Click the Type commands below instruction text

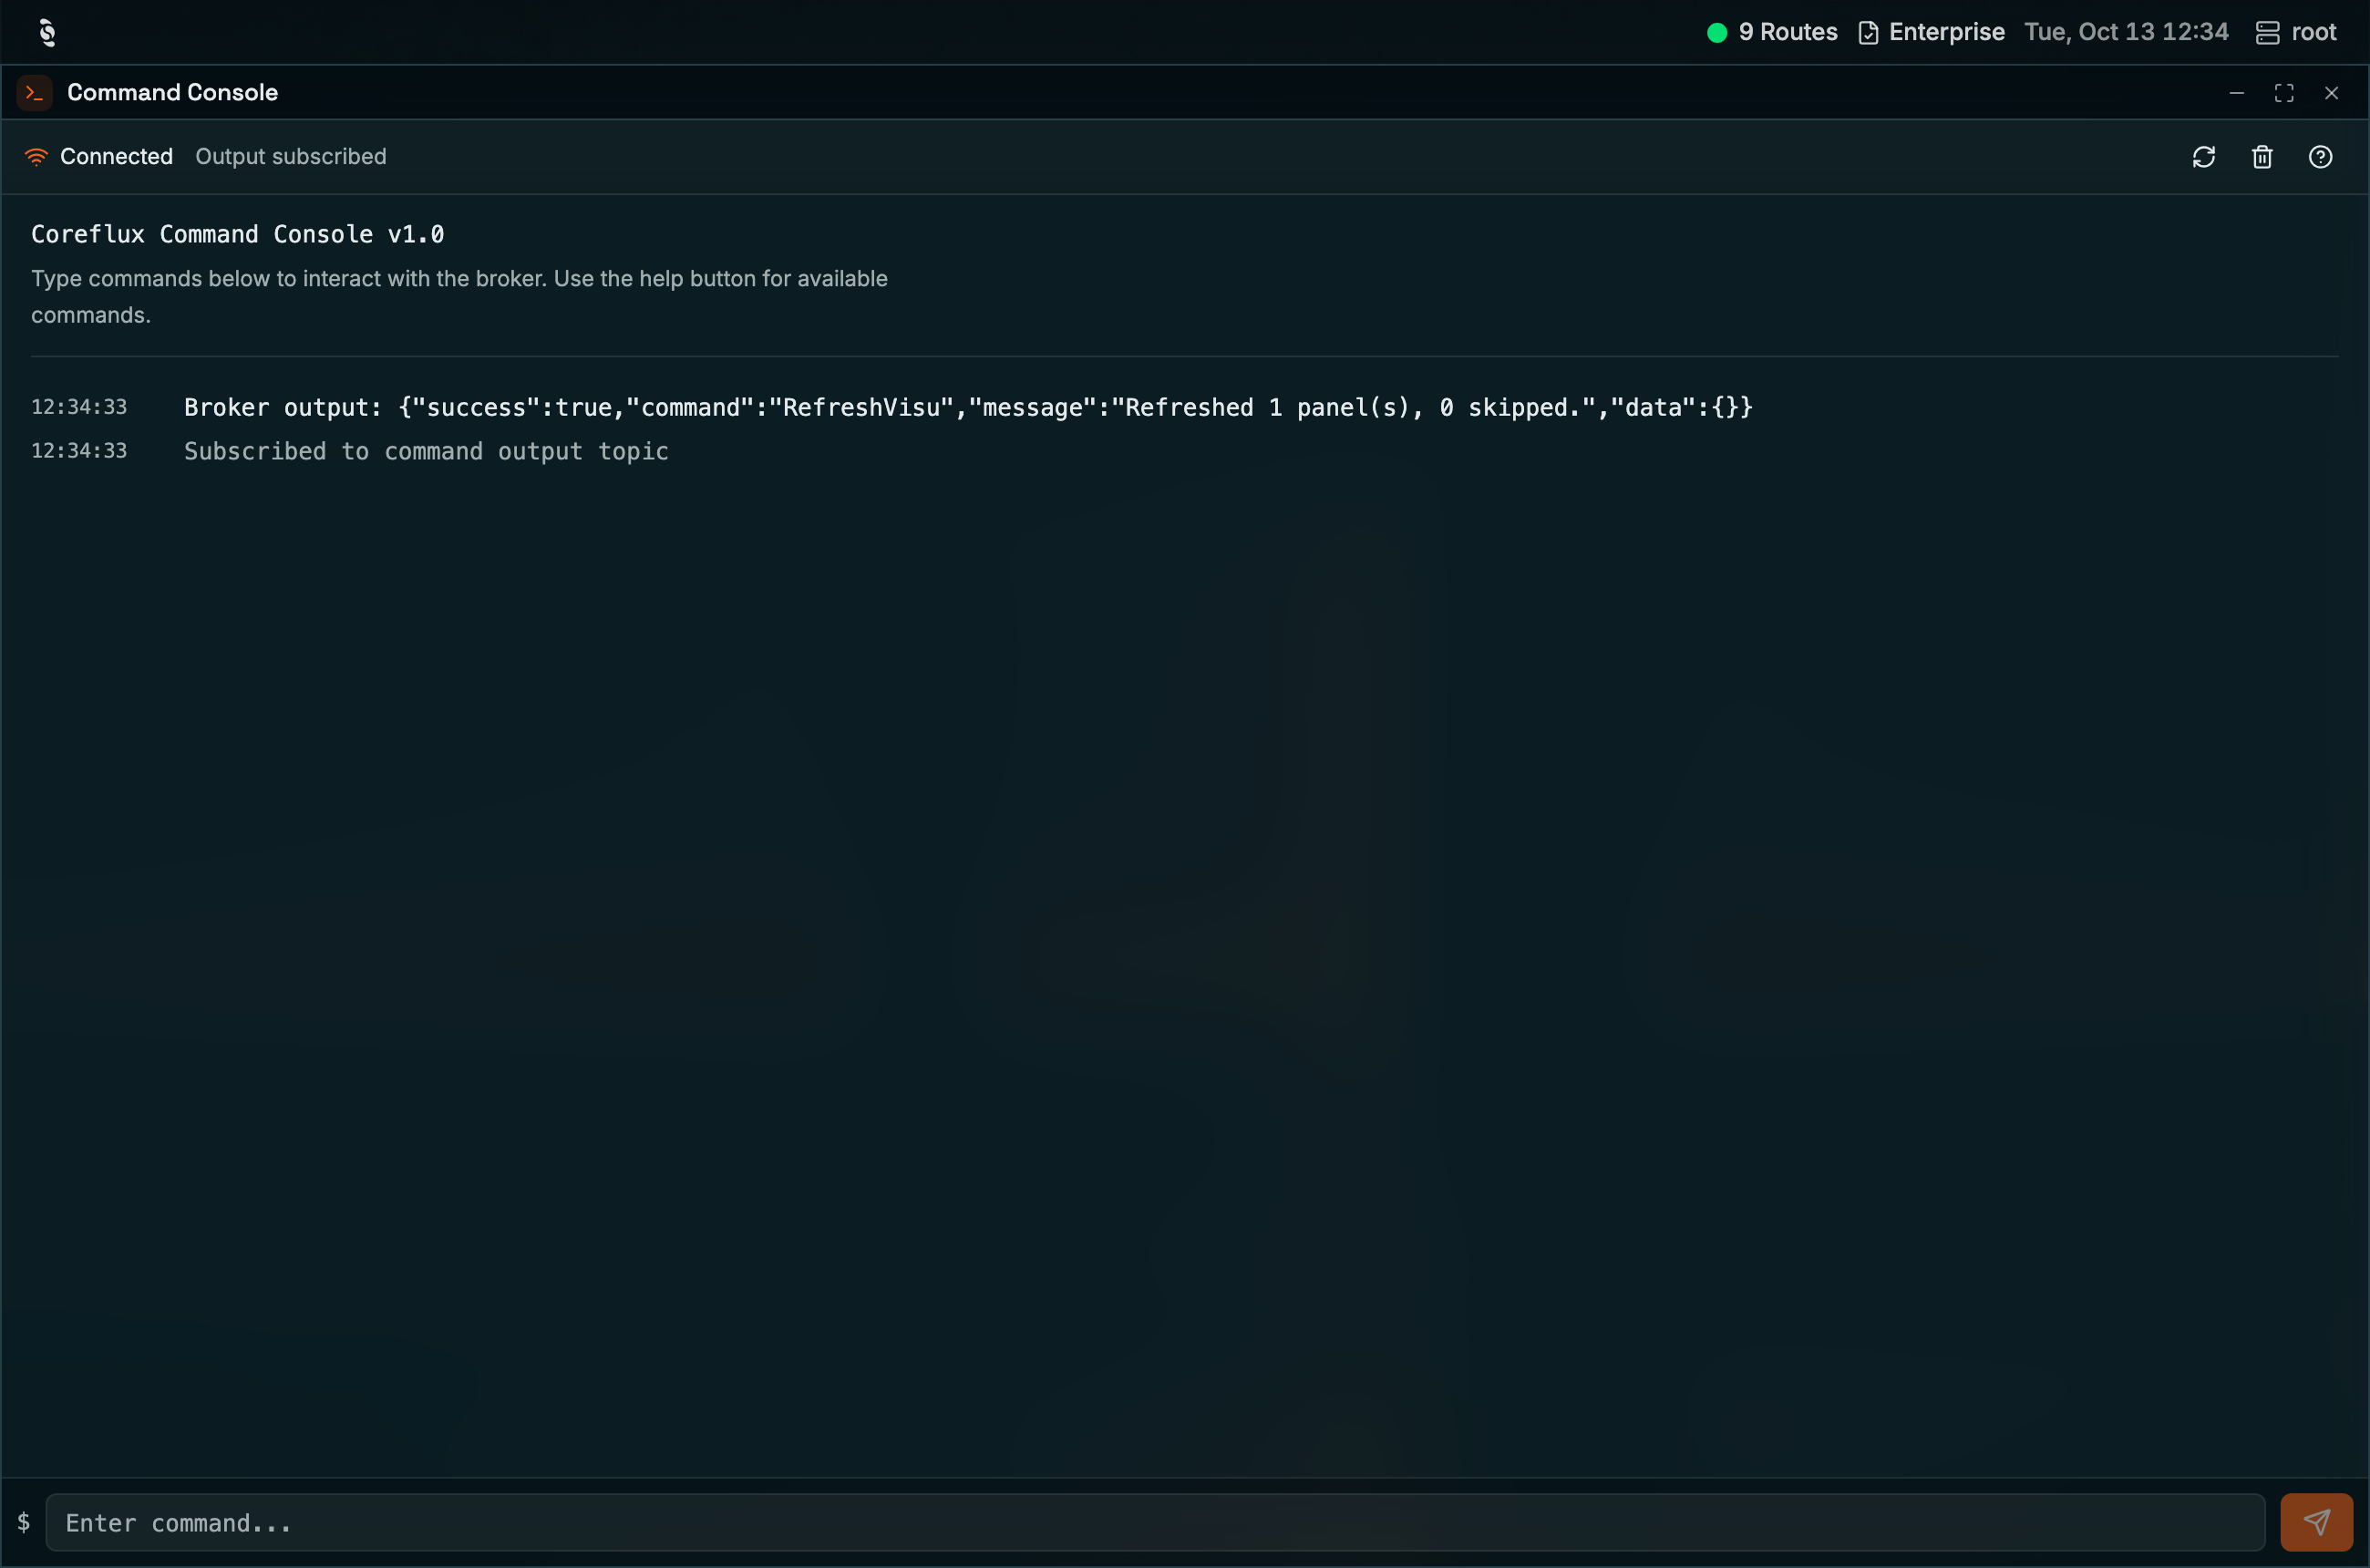(459, 296)
